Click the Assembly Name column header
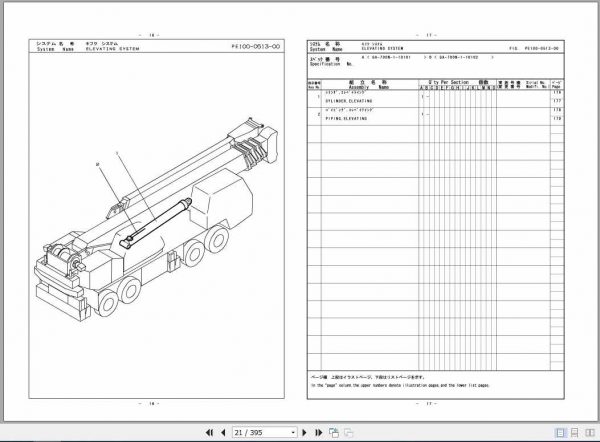The image size is (600, 442). (368, 87)
